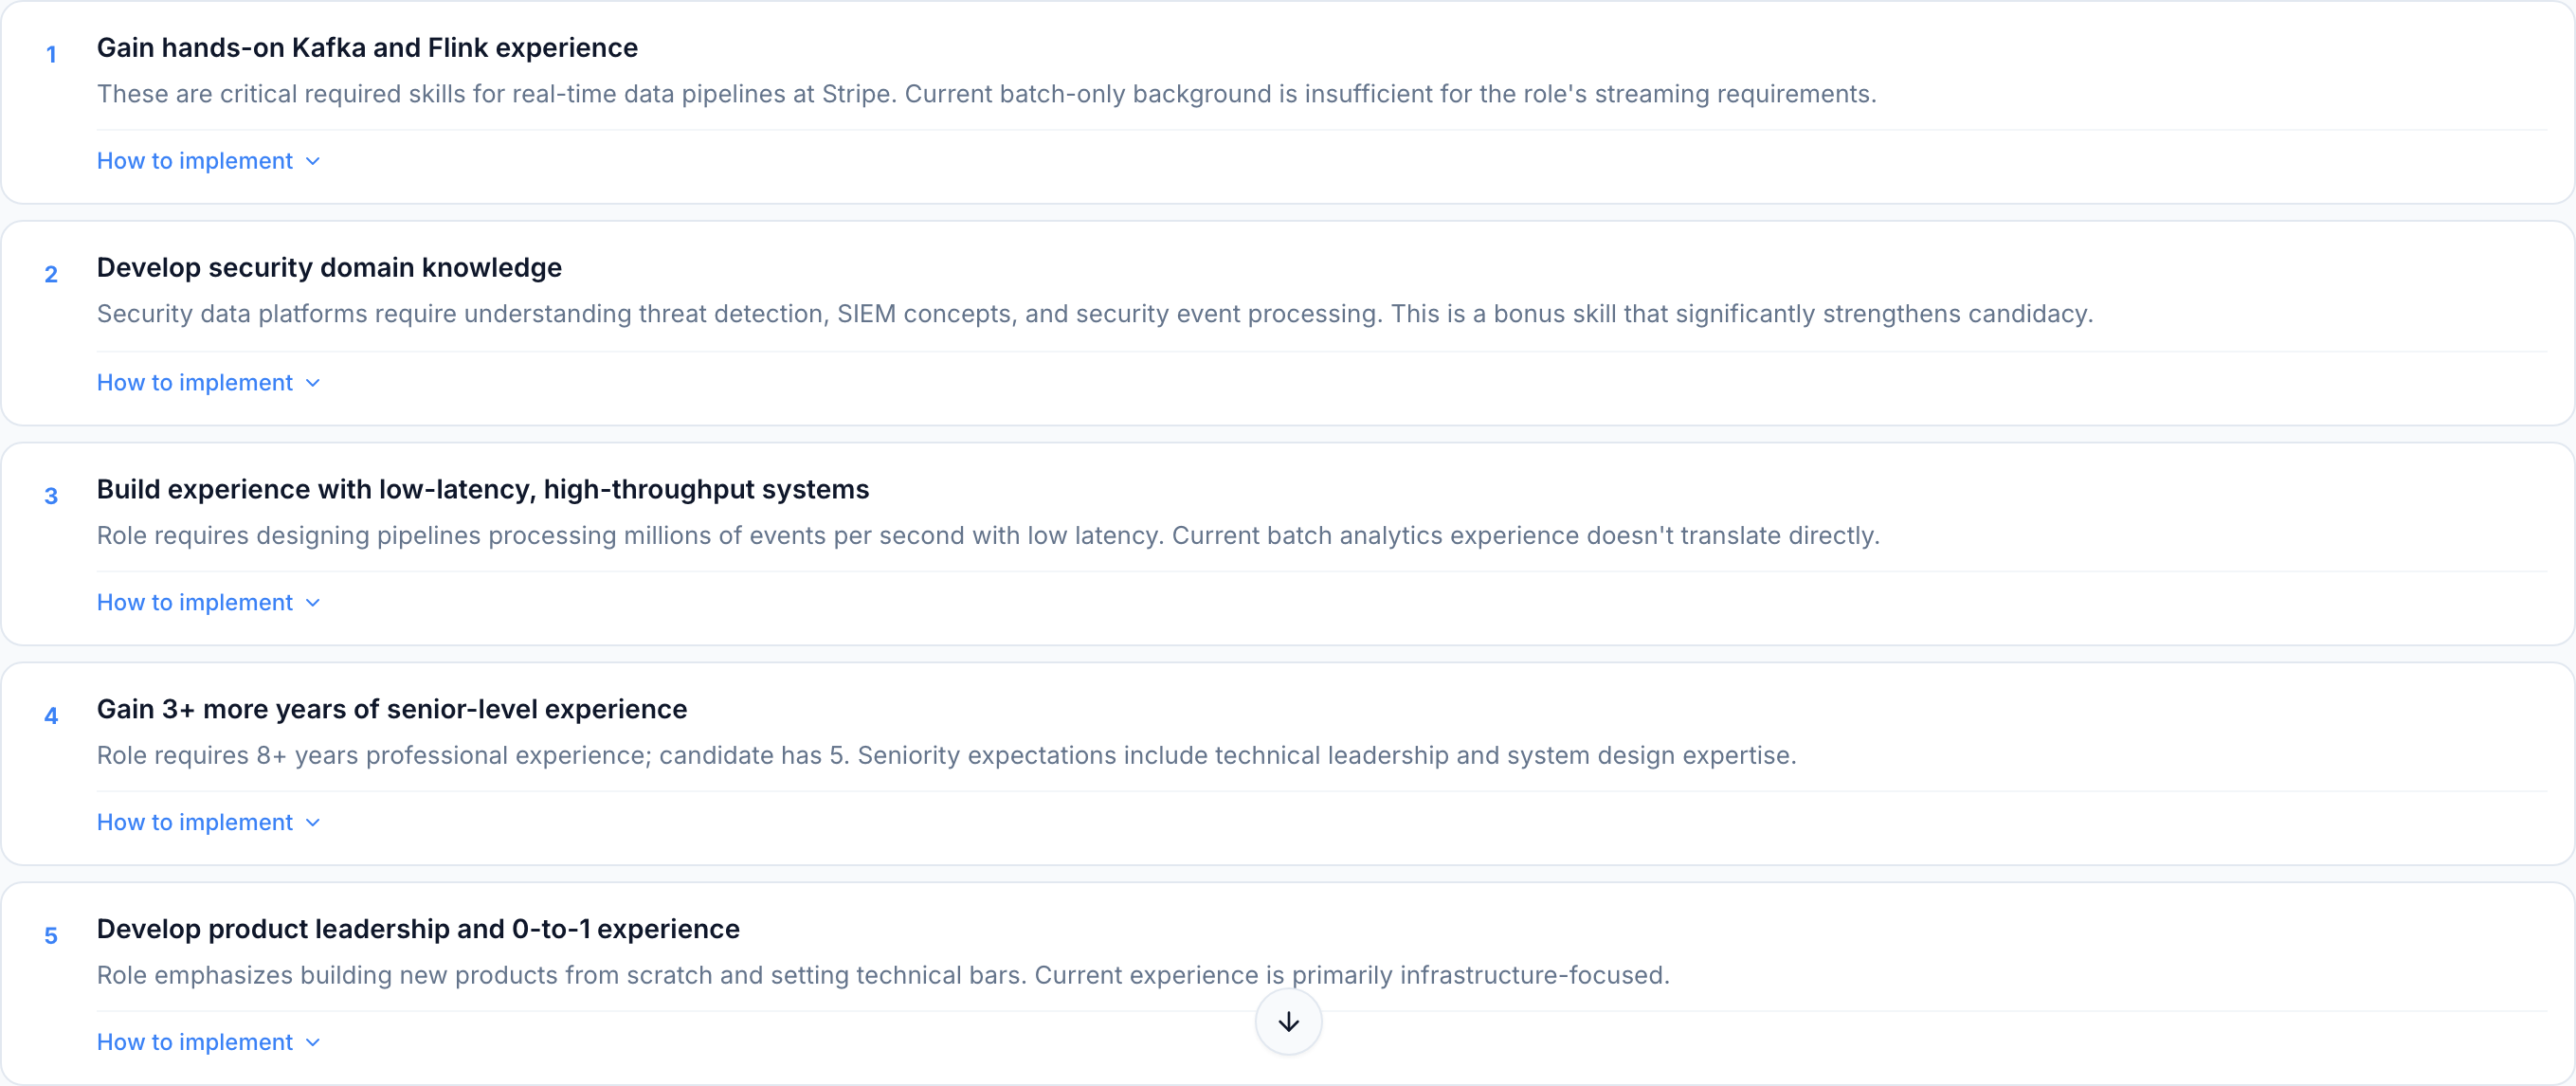Click the number 1 recommendation badge
Screen dimensions: 2576x1086
tap(51, 55)
